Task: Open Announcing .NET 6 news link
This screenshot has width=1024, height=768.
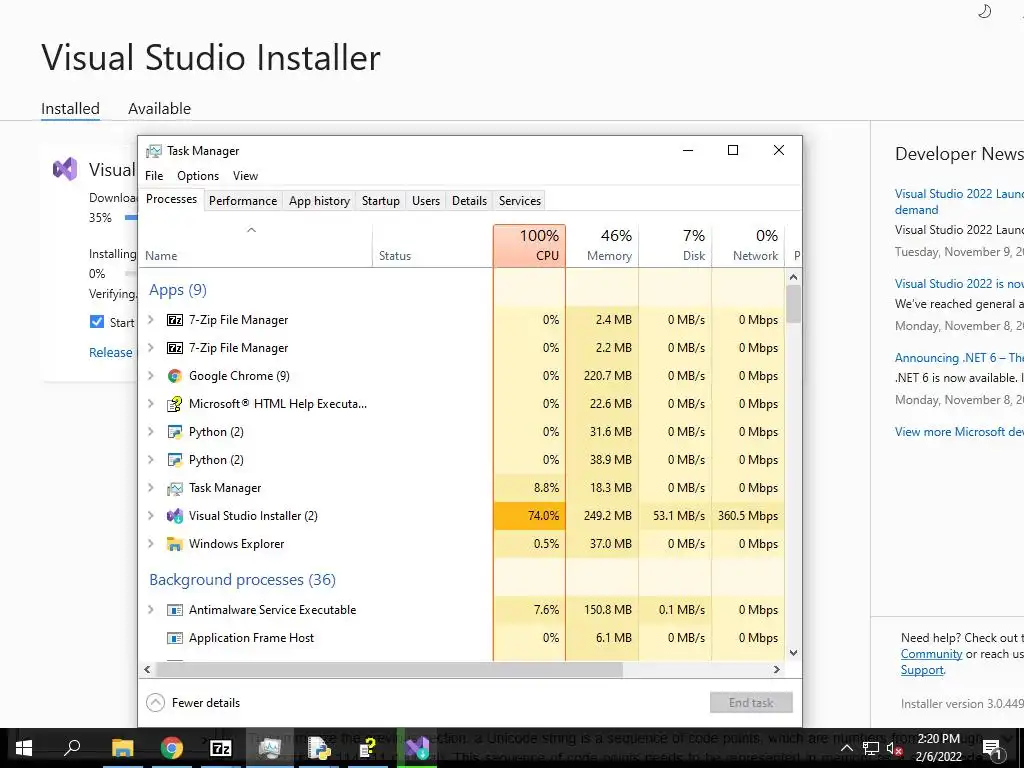Action: point(959,358)
